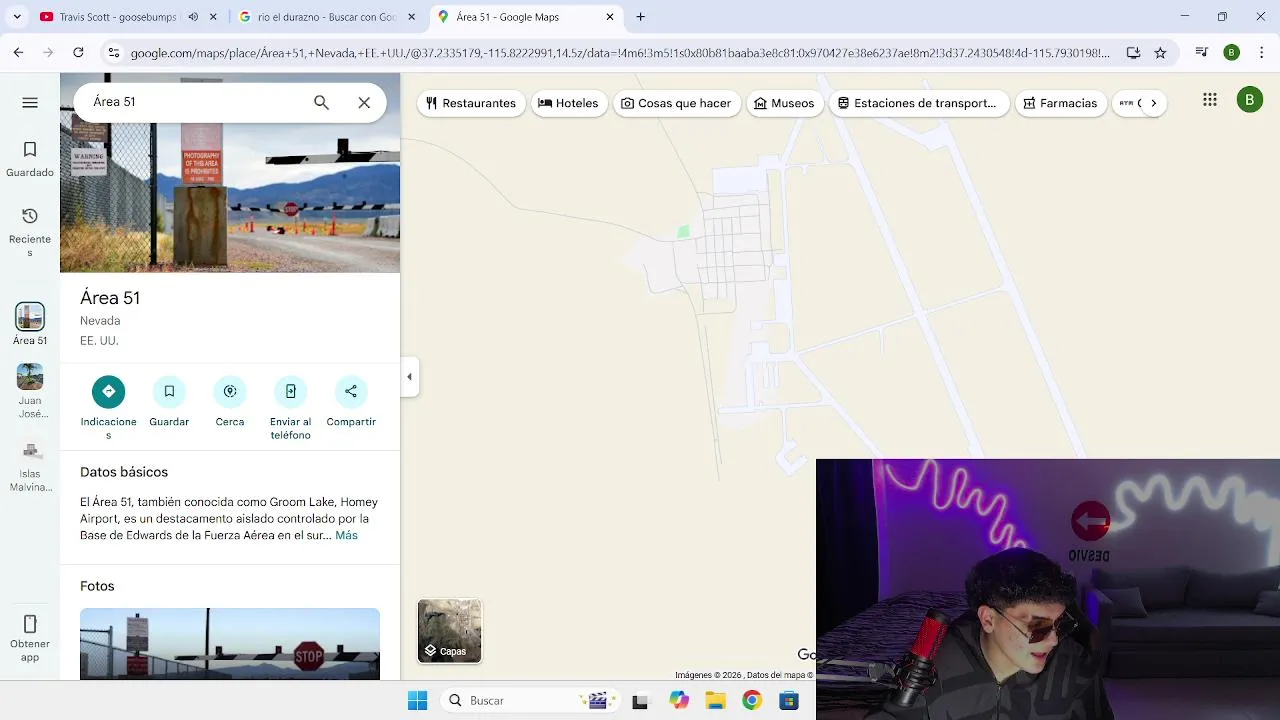Expand the description with the Más link
1280x720 pixels.
[346, 535]
